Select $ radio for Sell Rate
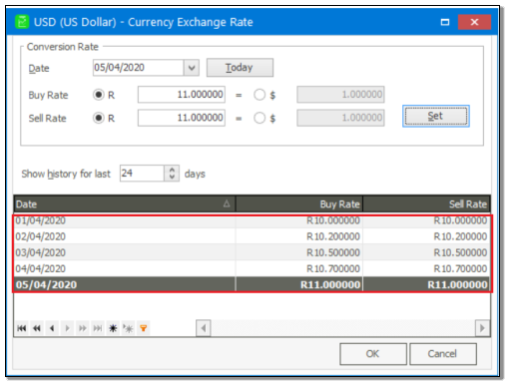This screenshot has height=389, width=513. 259,118
